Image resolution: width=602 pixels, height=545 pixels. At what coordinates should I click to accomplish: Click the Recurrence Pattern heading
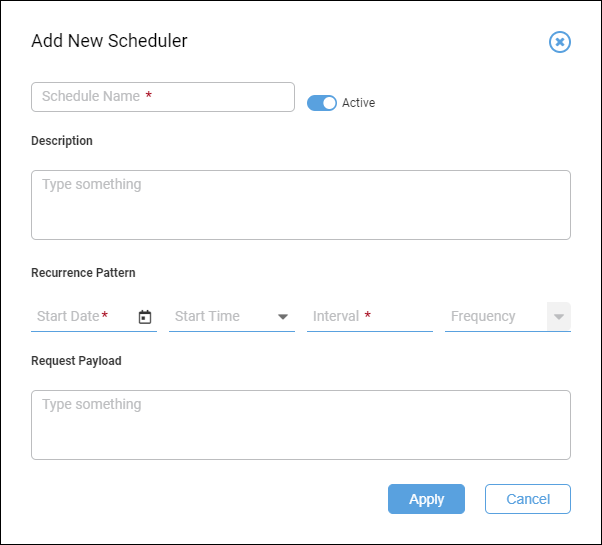(83, 273)
